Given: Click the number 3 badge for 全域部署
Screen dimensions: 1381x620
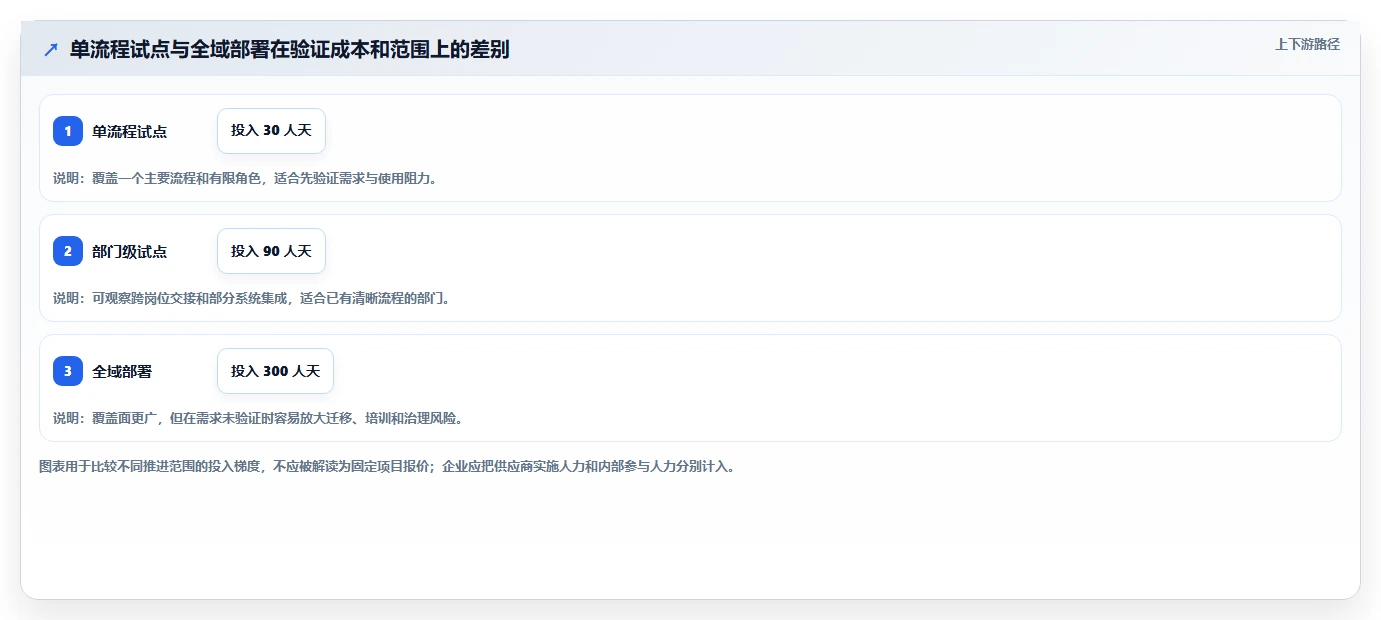Looking at the screenshot, I should (x=68, y=371).
